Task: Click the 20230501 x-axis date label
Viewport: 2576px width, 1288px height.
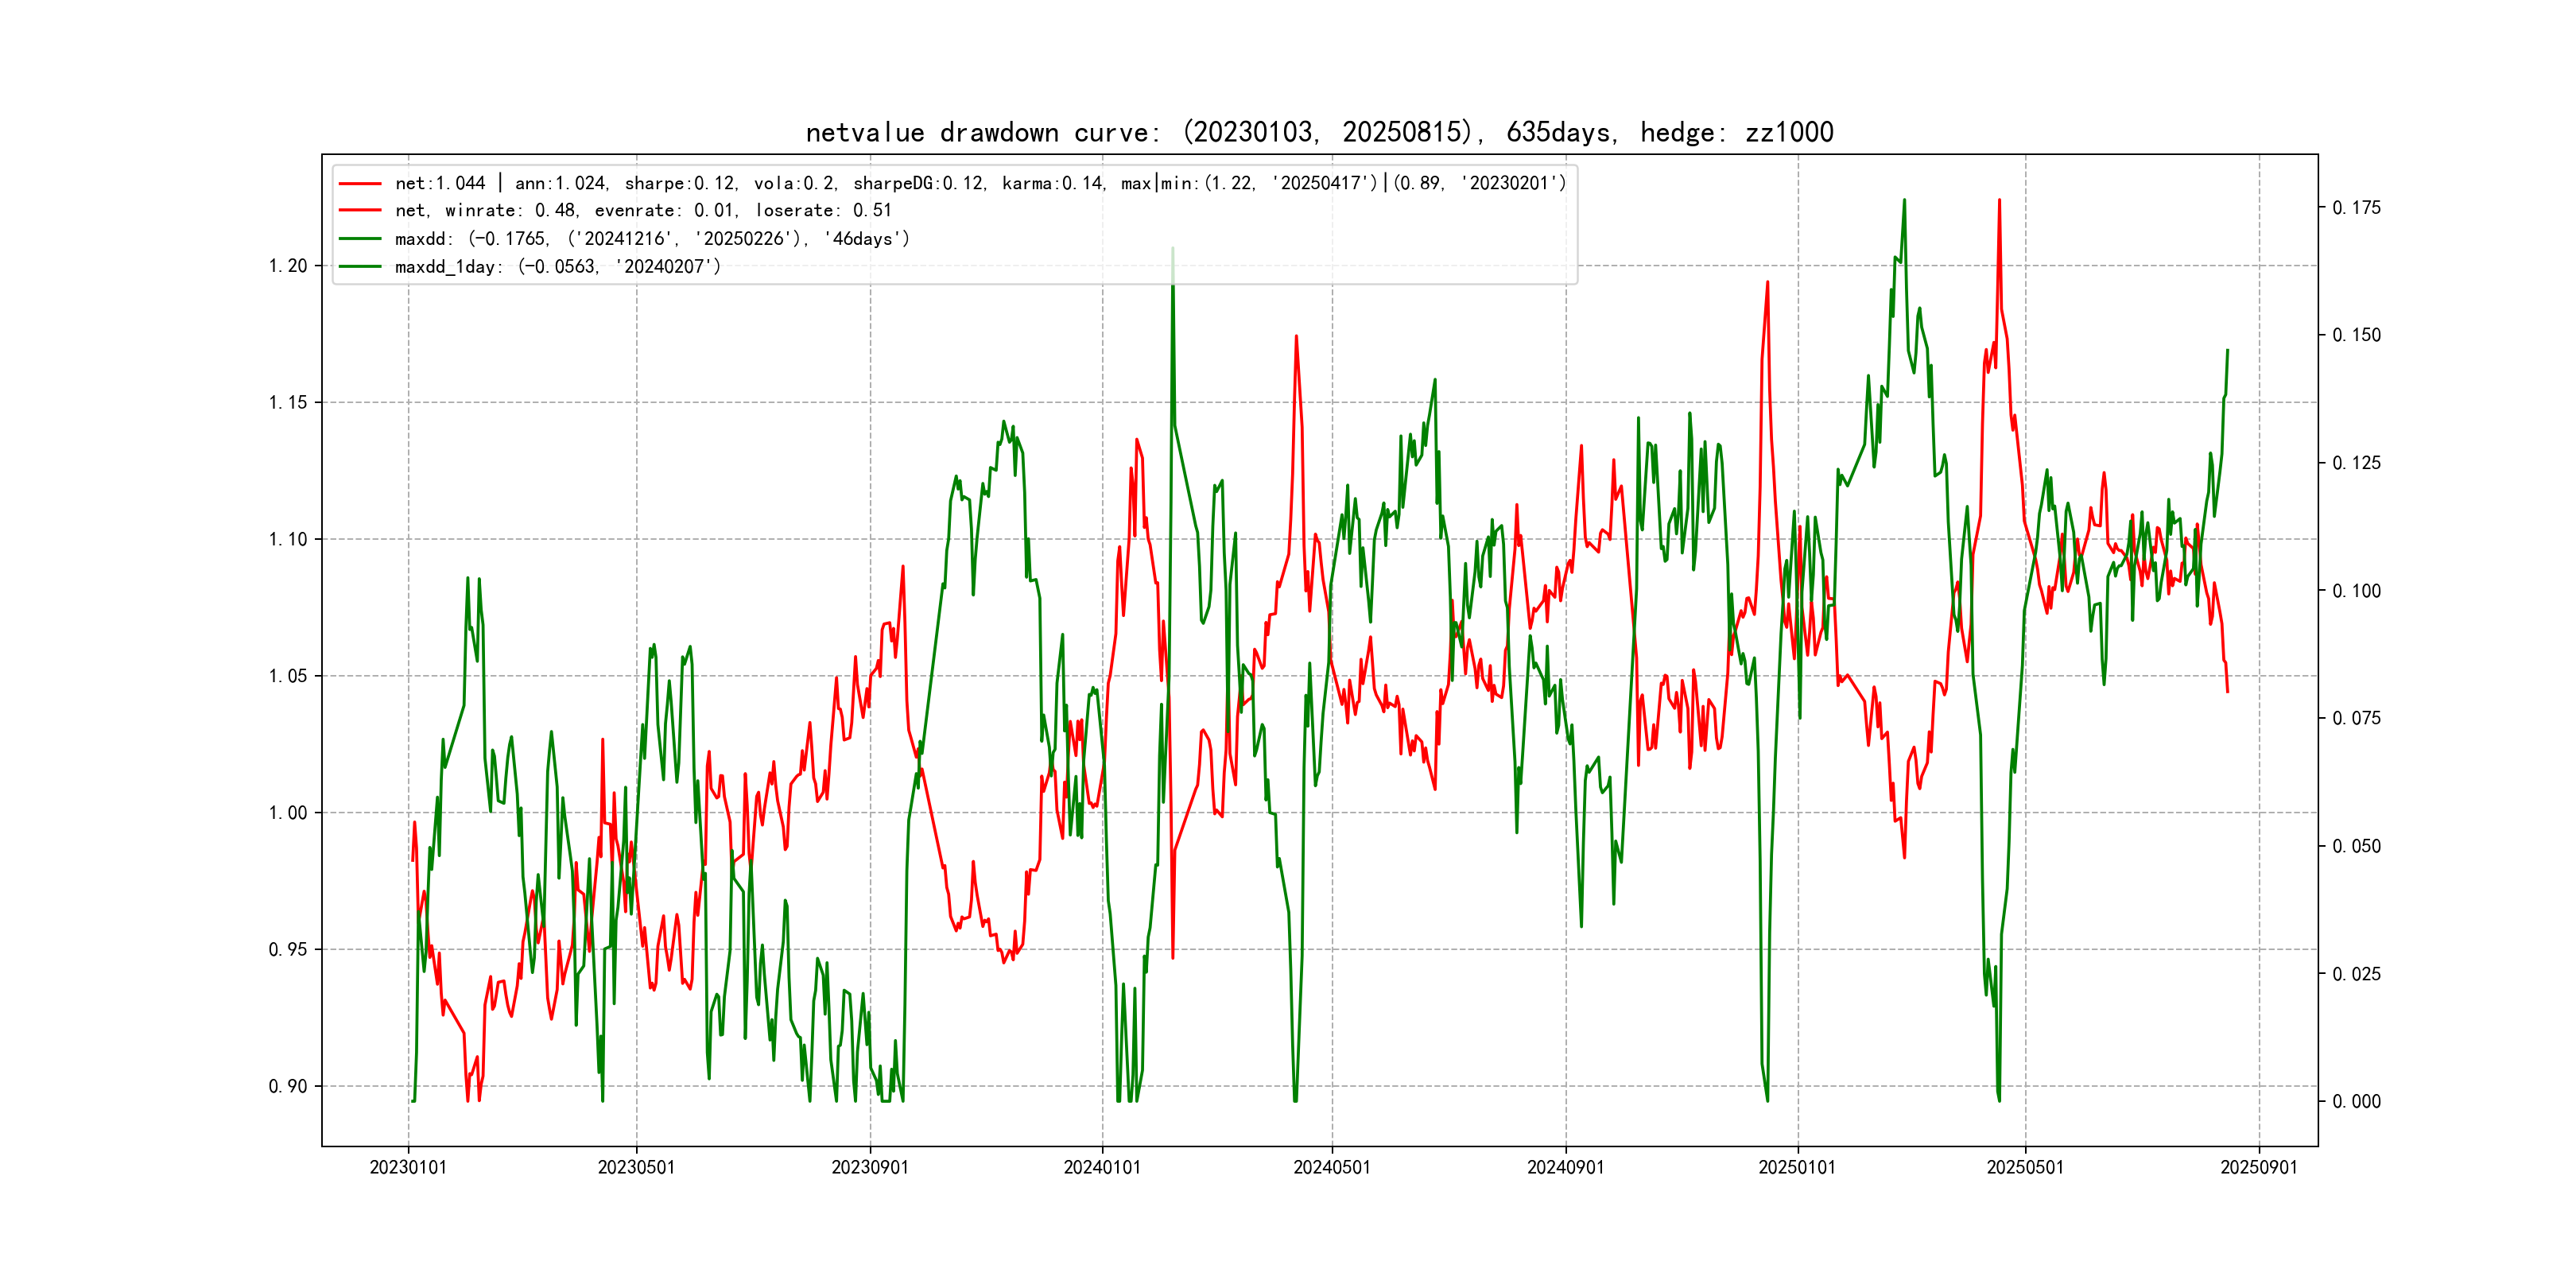Action: pos(636,1167)
